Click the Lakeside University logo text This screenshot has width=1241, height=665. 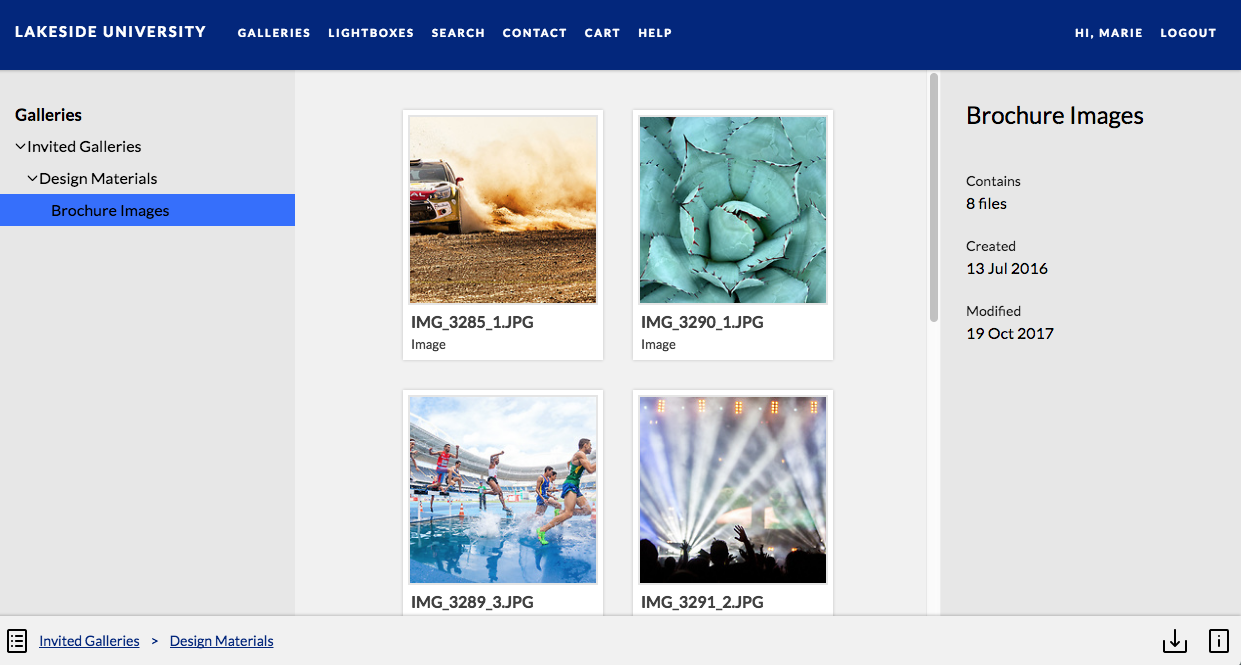[x=110, y=32]
